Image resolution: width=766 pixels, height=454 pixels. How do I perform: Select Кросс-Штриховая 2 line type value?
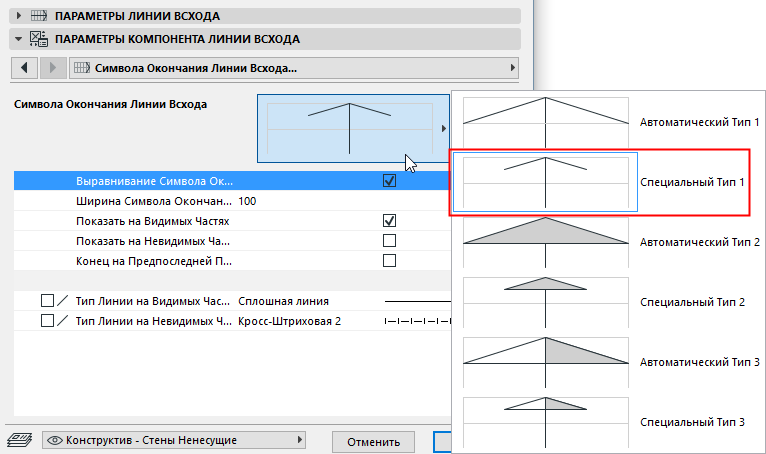click(x=289, y=321)
